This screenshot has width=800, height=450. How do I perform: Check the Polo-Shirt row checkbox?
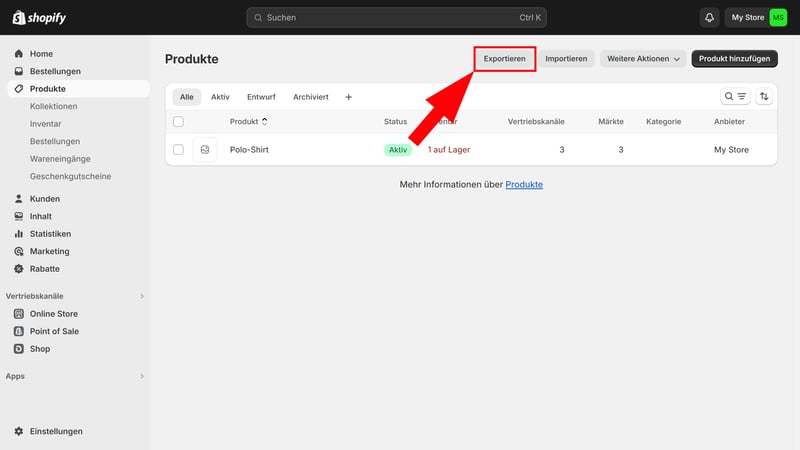178,149
